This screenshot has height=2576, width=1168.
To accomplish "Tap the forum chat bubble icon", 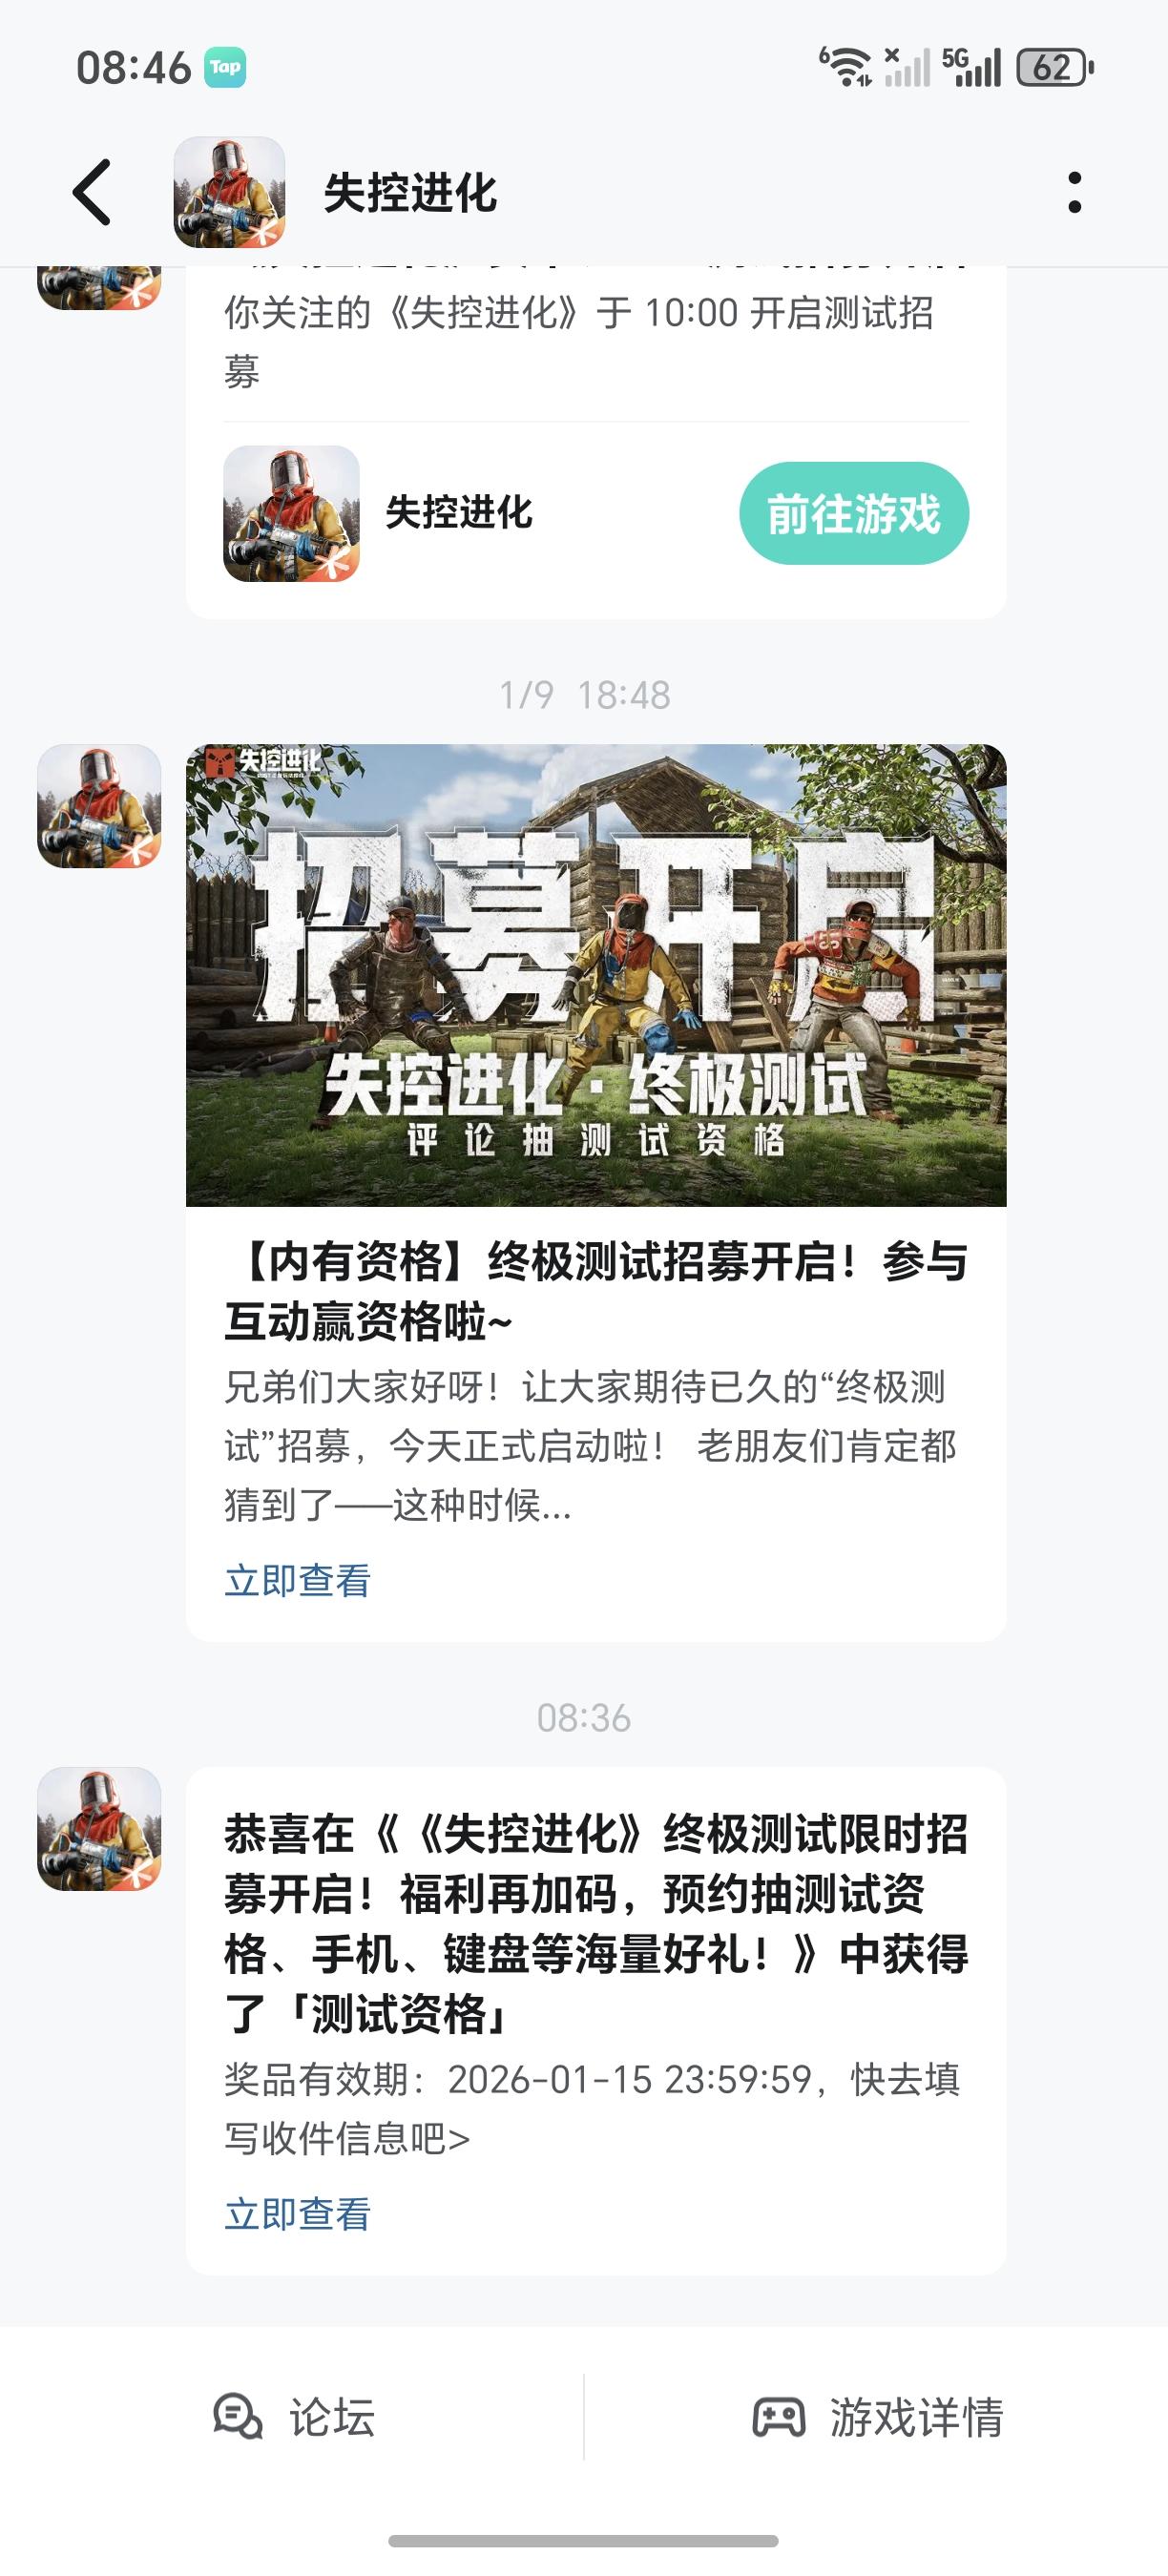I will point(238,2417).
